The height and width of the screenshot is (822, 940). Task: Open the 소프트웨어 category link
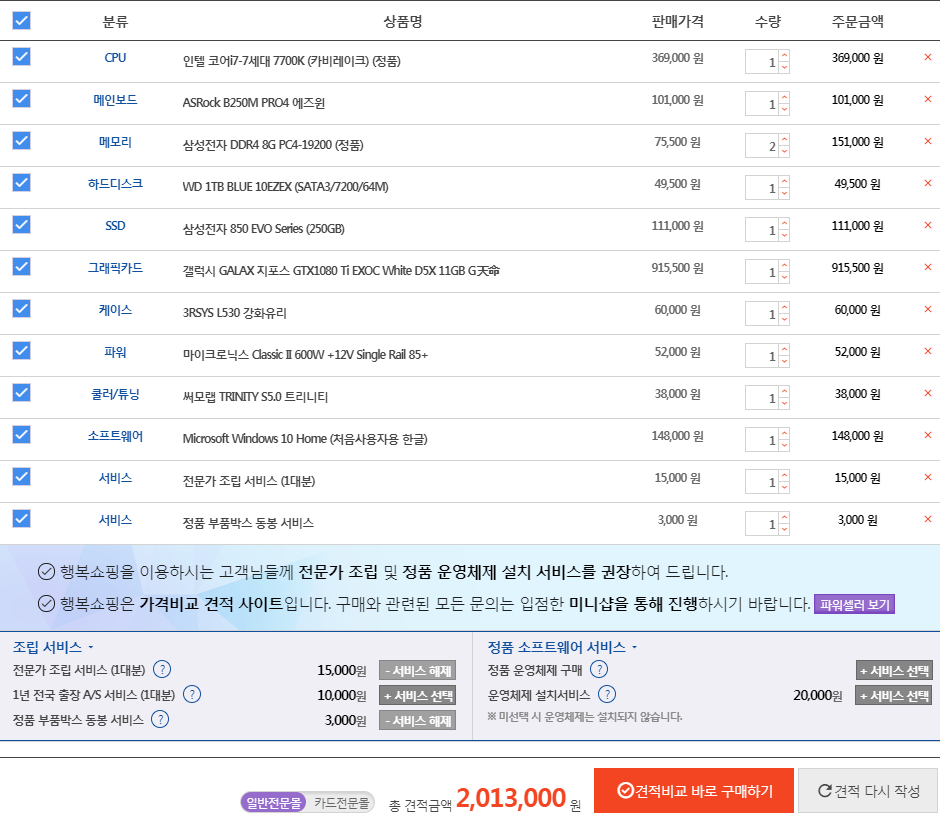tap(115, 436)
